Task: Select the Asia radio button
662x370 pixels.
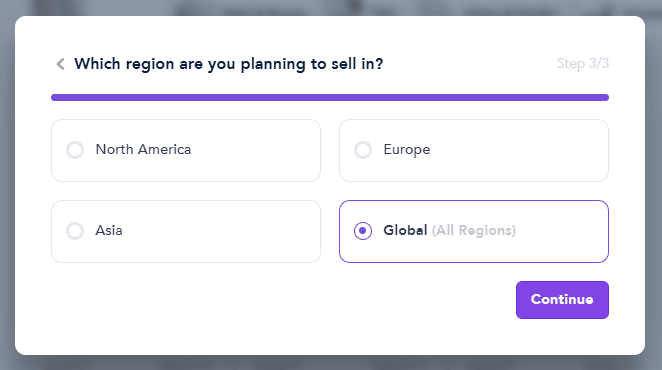Action: tap(75, 231)
